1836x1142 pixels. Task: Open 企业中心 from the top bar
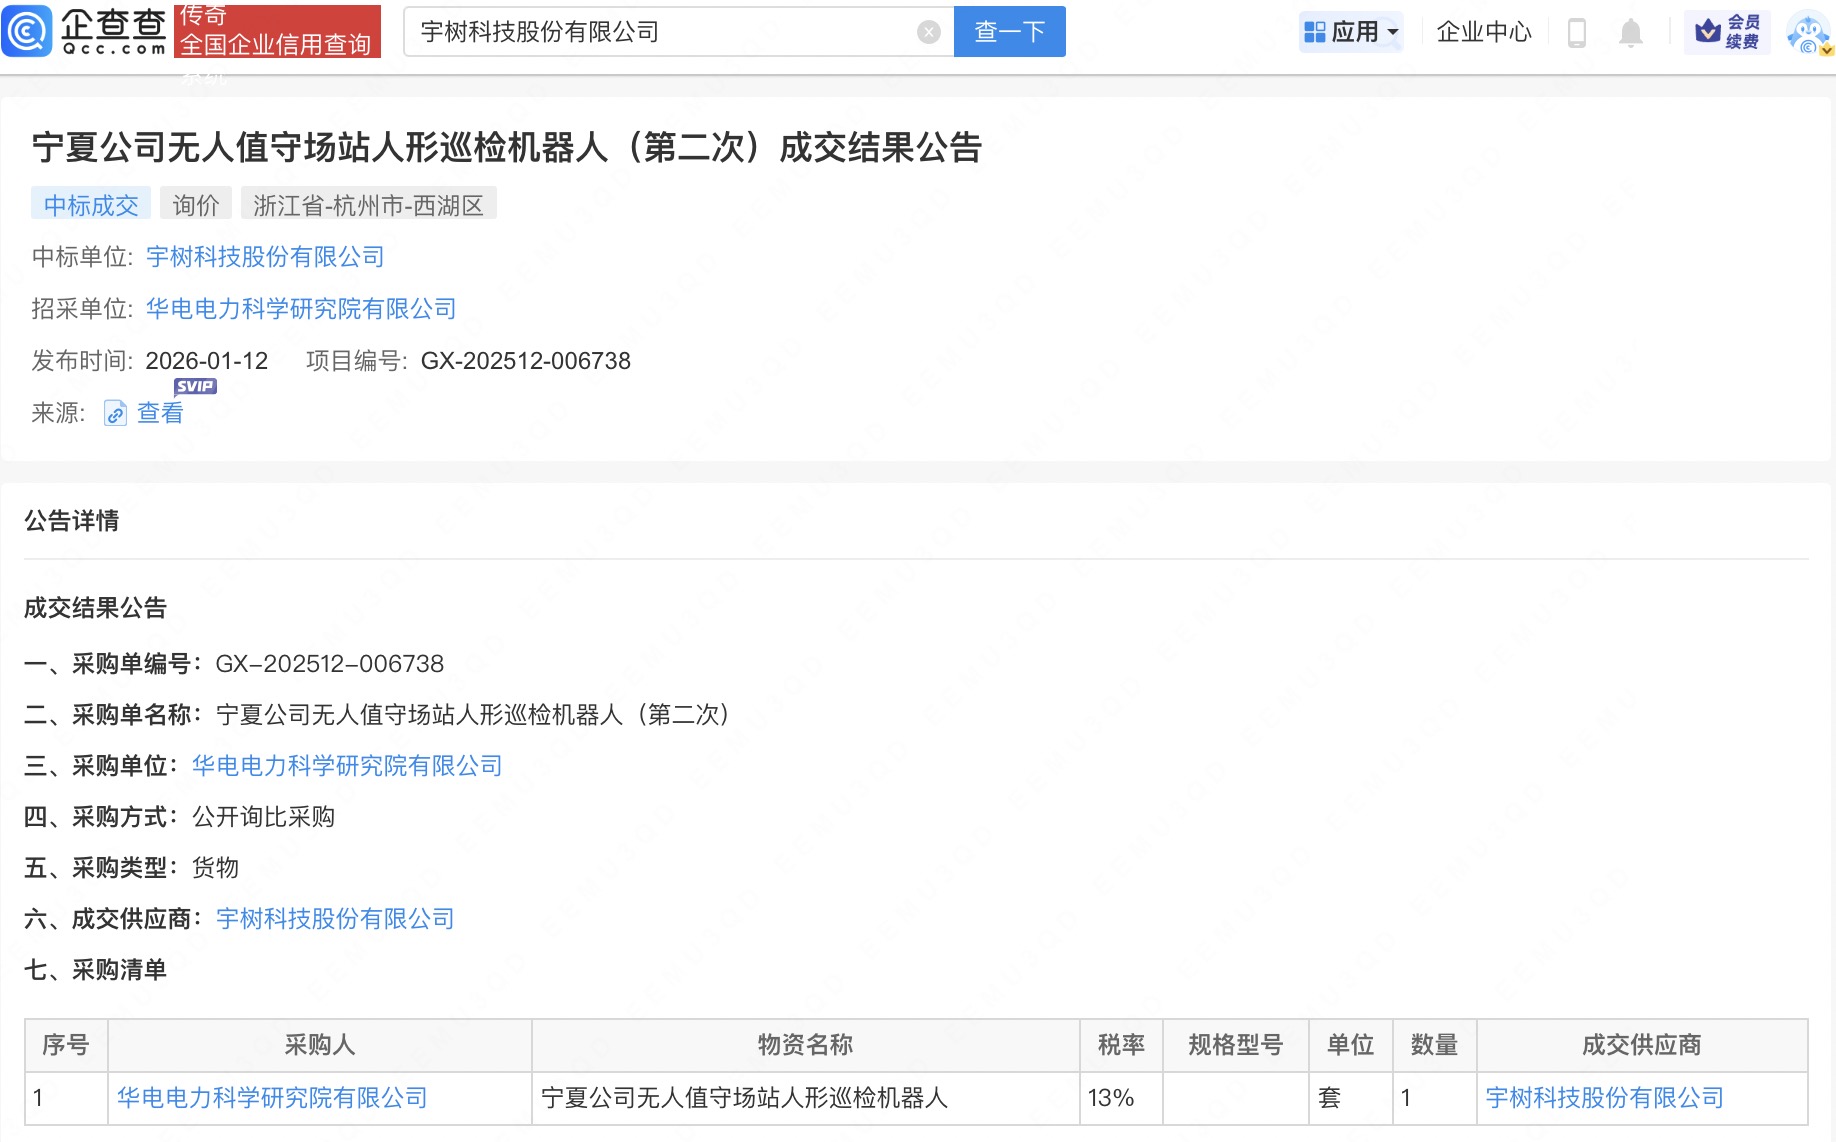(1483, 31)
